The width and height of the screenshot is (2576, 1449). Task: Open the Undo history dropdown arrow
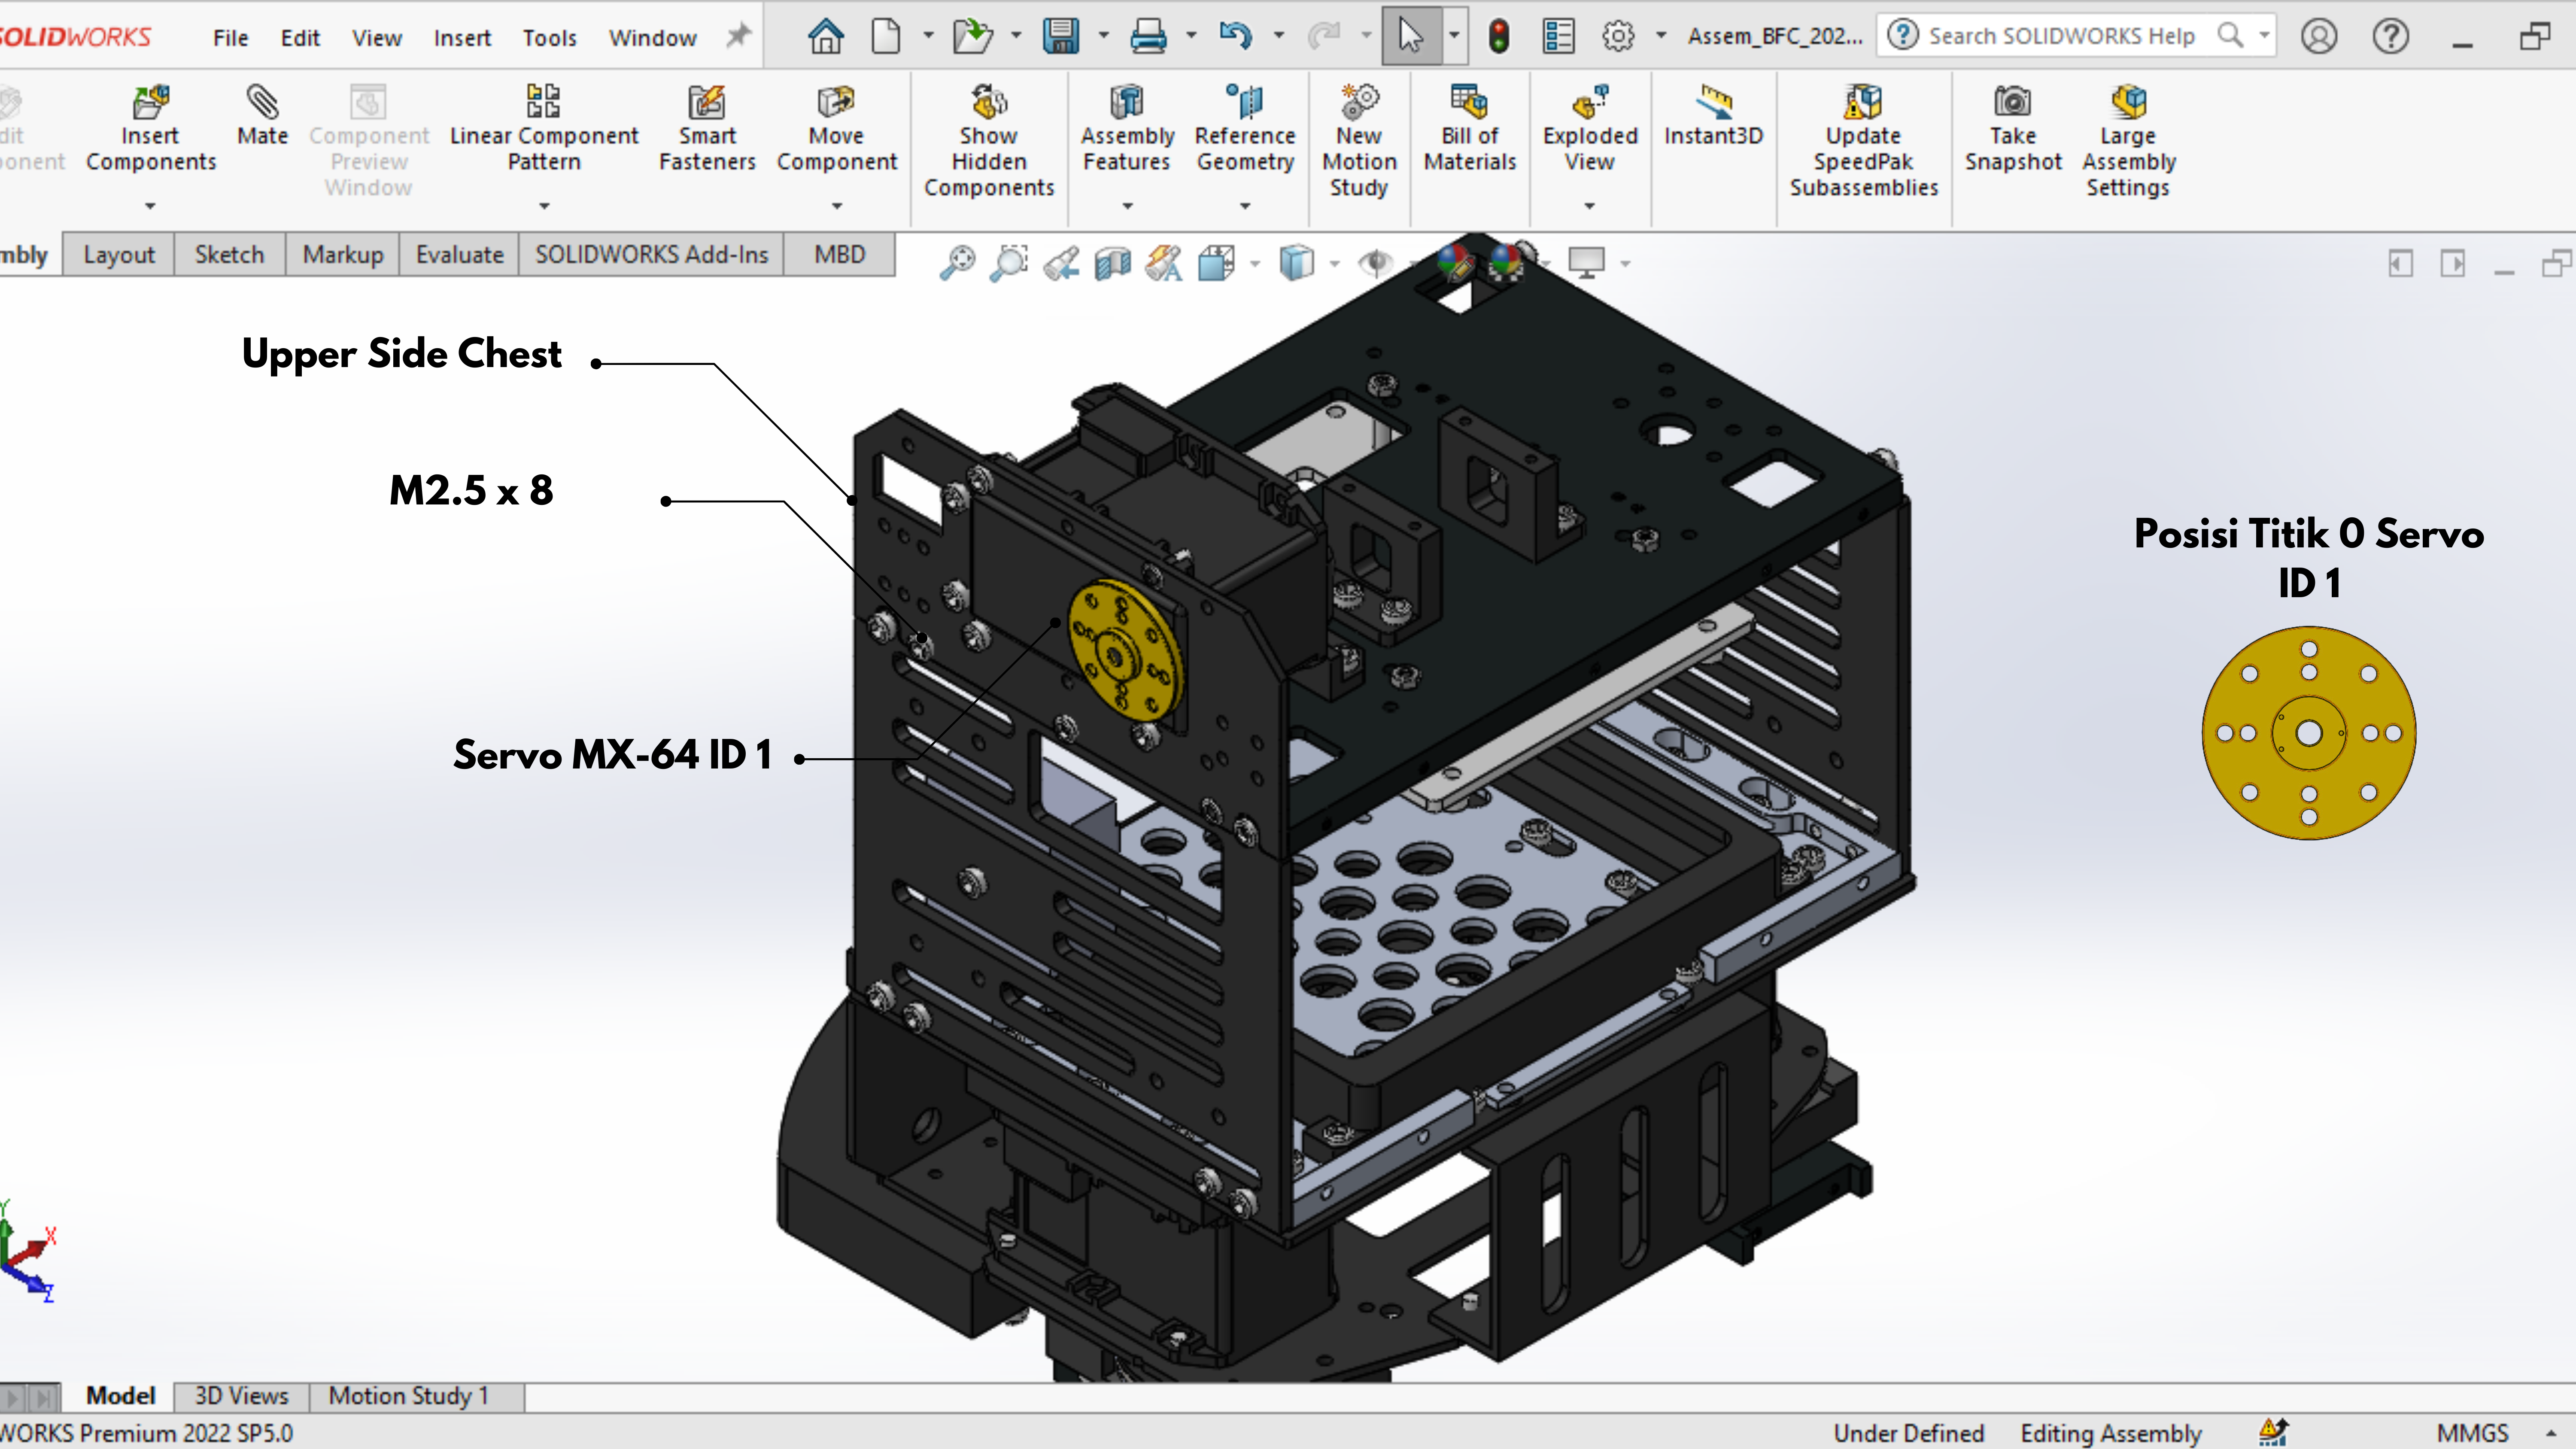(x=1278, y=36)
